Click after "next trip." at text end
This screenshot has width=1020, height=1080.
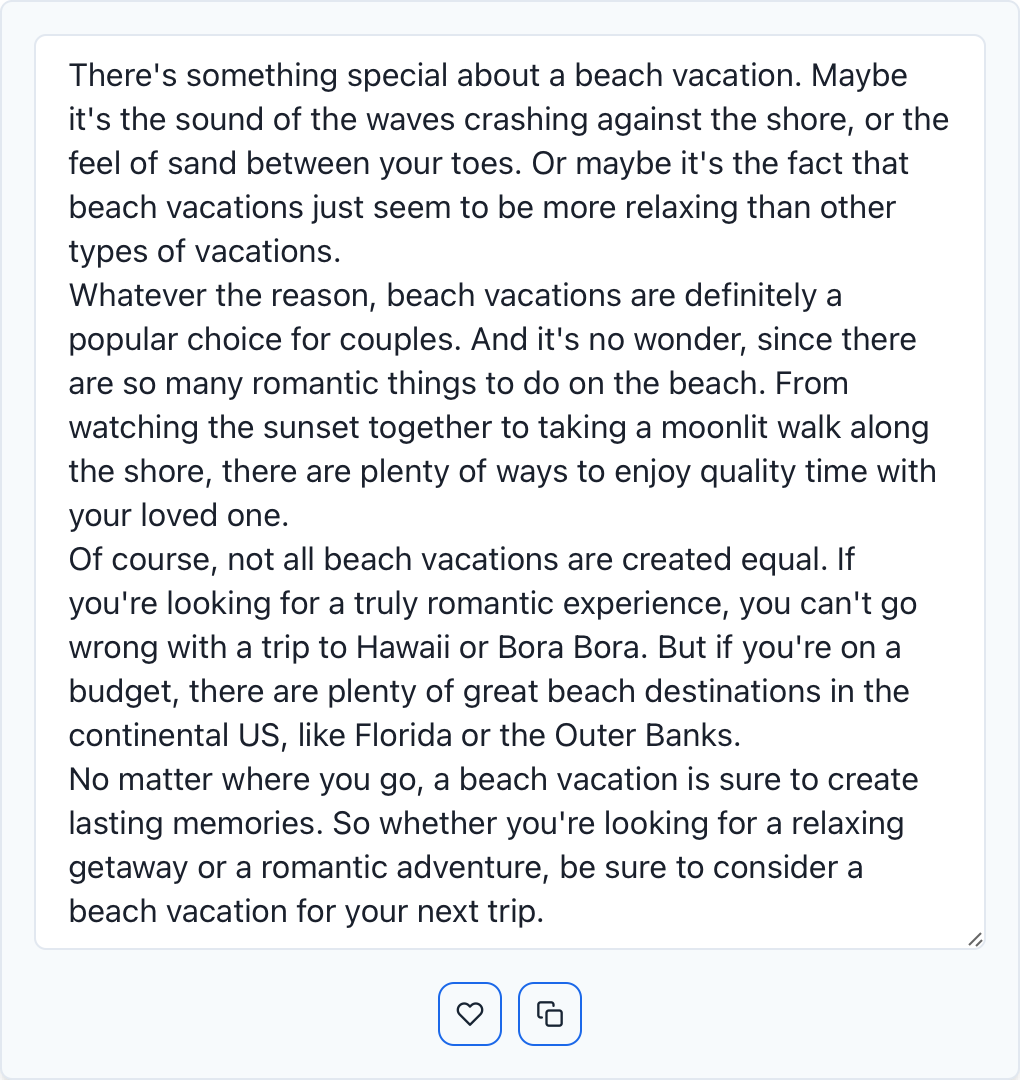pos(544,911)
